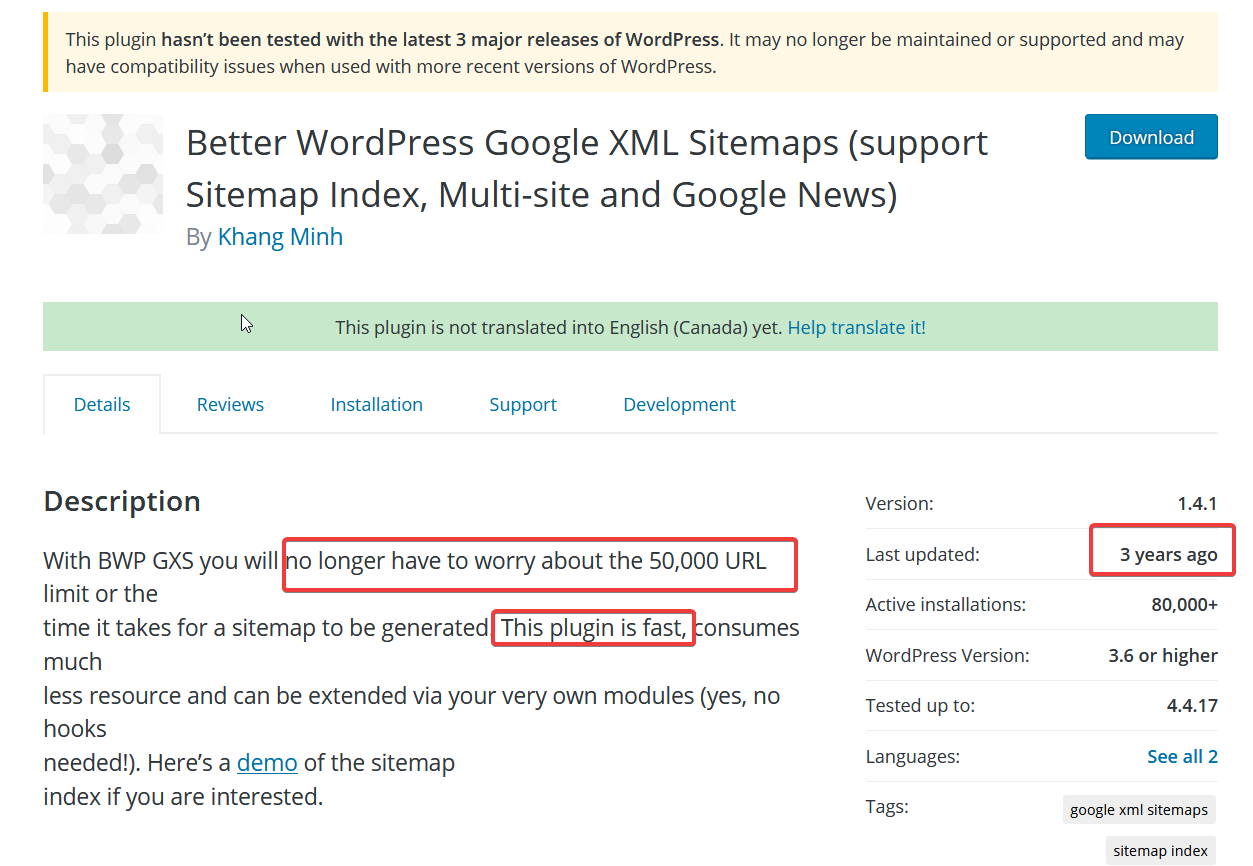
Task: Go to the Support tab
Action: pyautogui.click(x=523, y=404)
